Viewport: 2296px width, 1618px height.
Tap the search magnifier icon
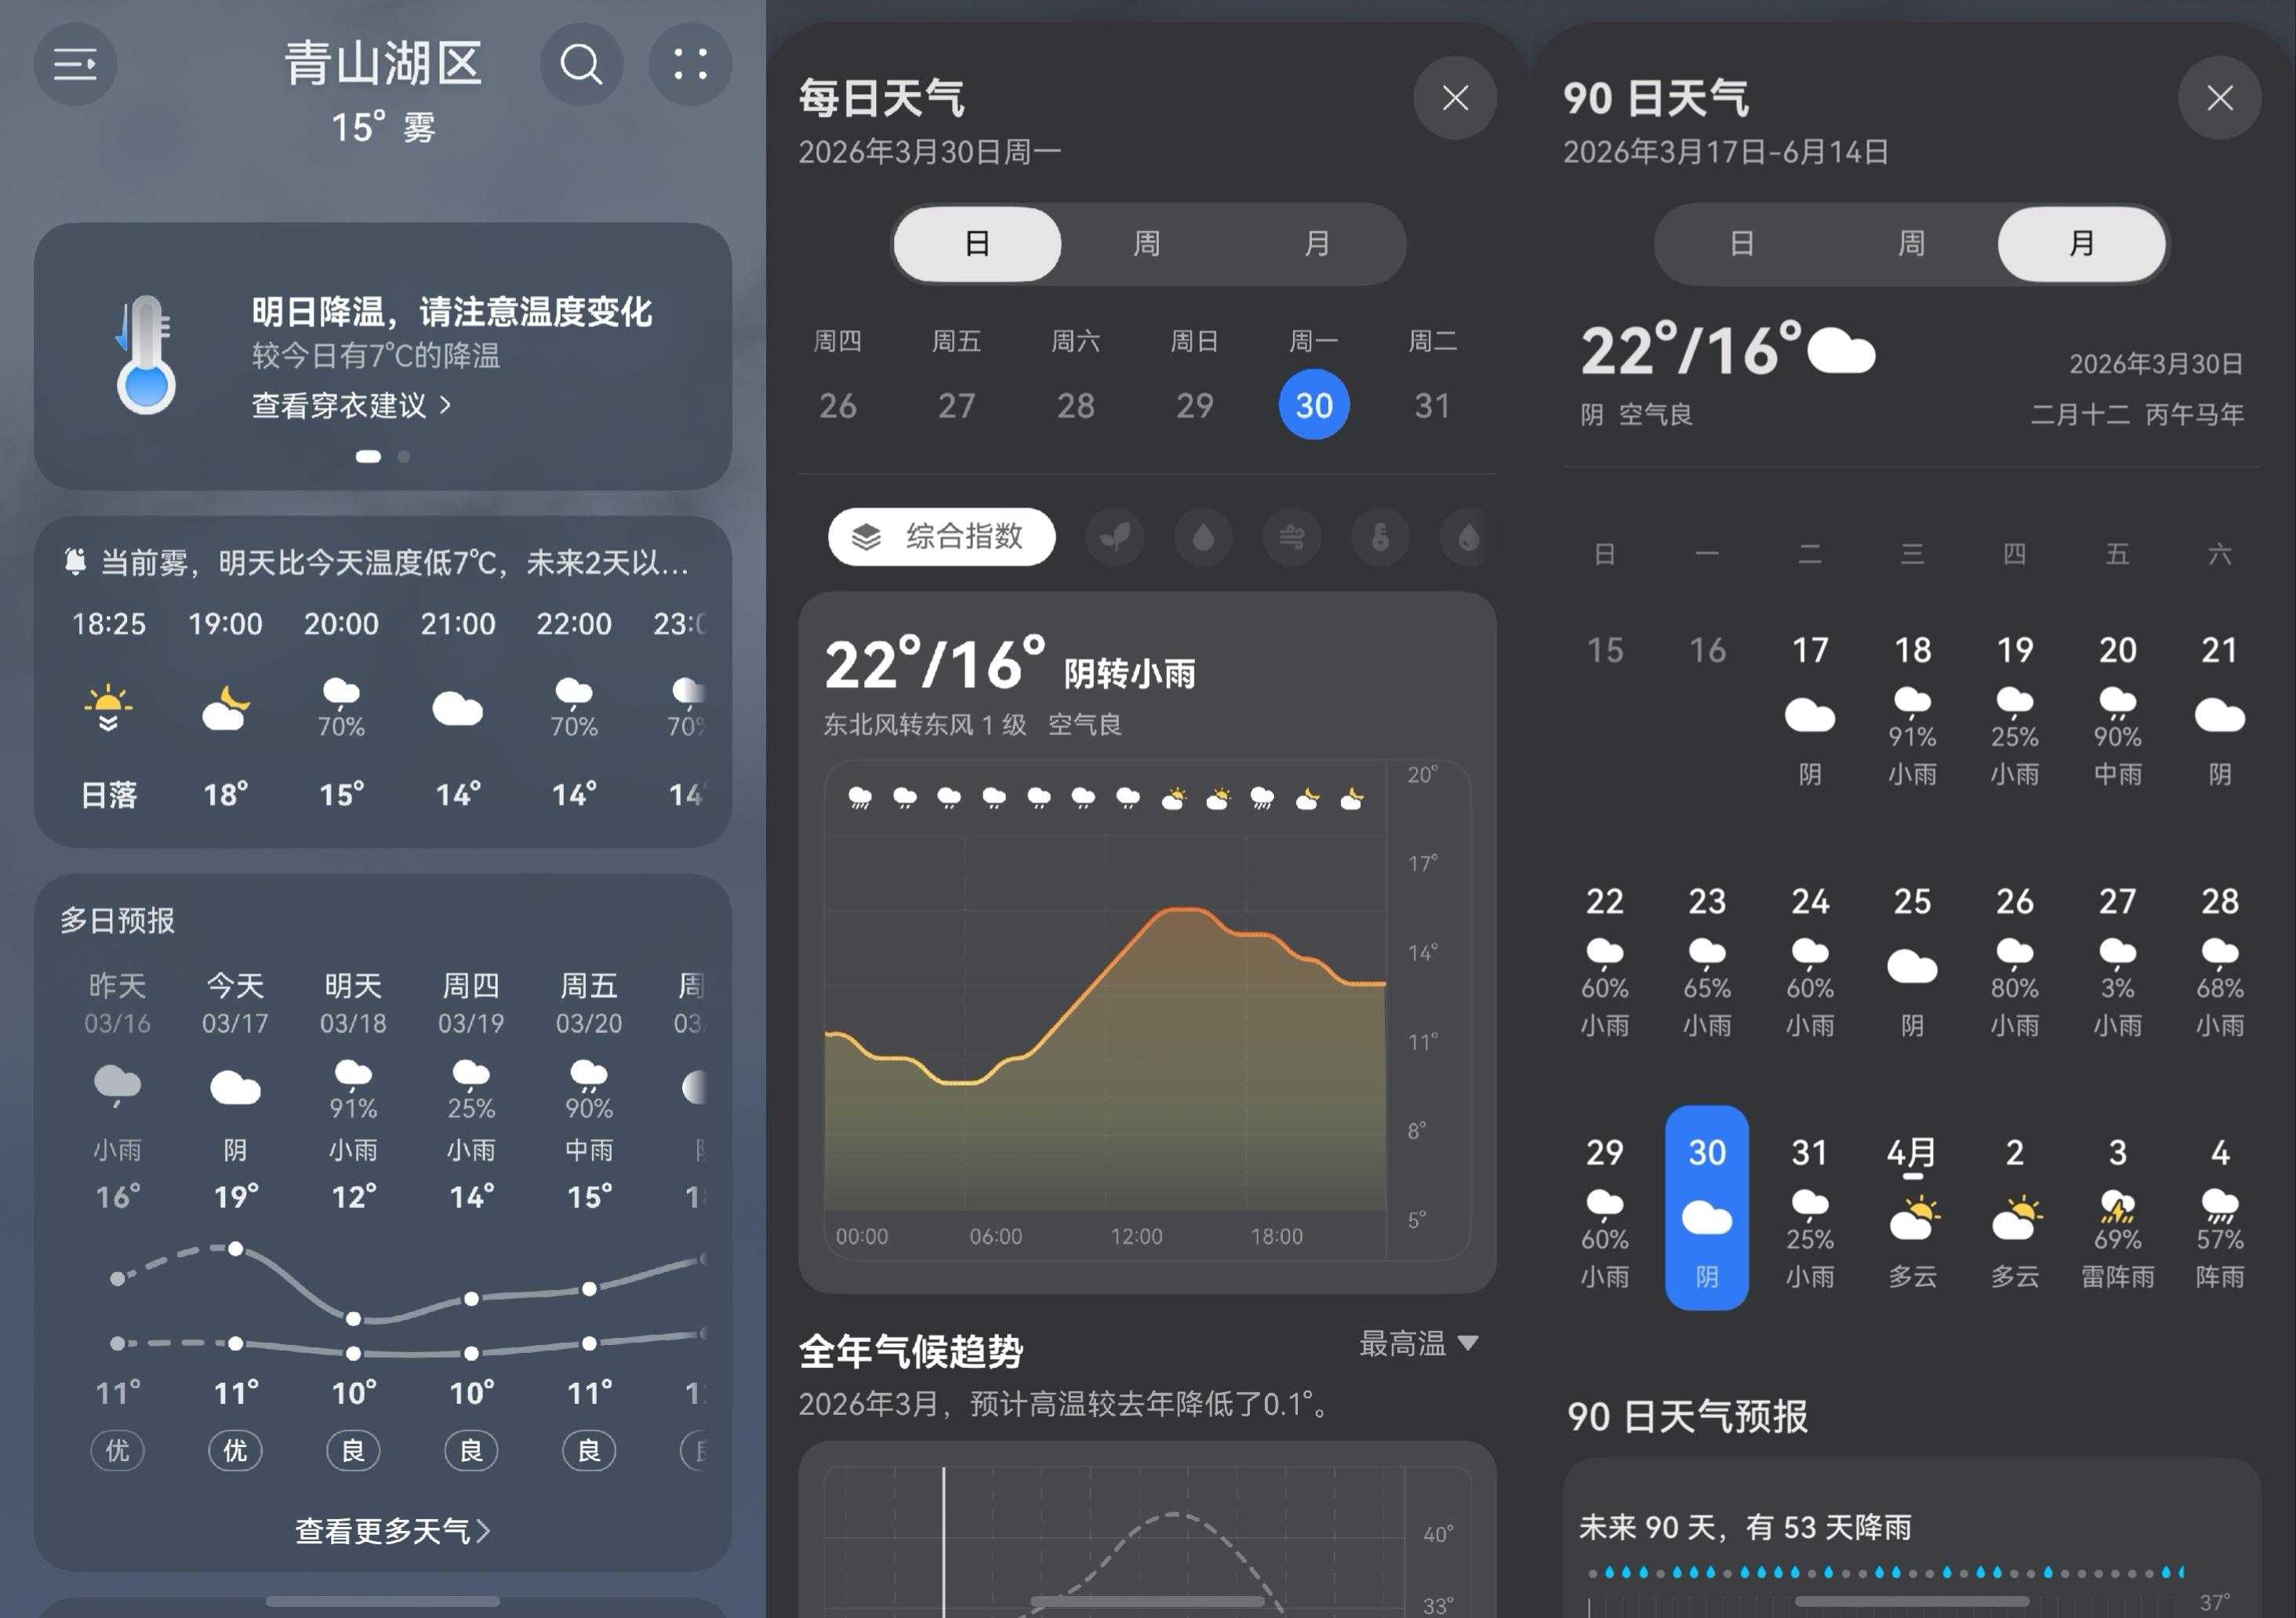(x=581, y=64)
